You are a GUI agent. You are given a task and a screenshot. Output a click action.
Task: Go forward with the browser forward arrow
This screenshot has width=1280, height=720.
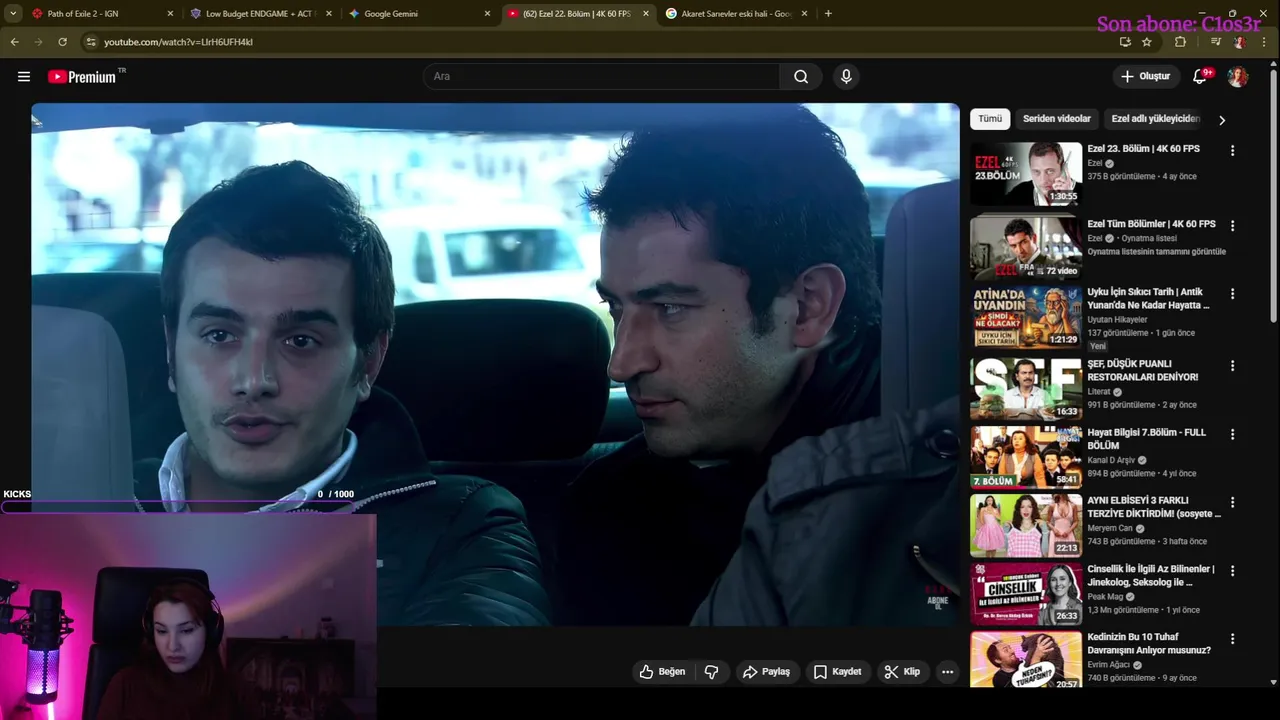pyautogui.click(x=38, y=42)
